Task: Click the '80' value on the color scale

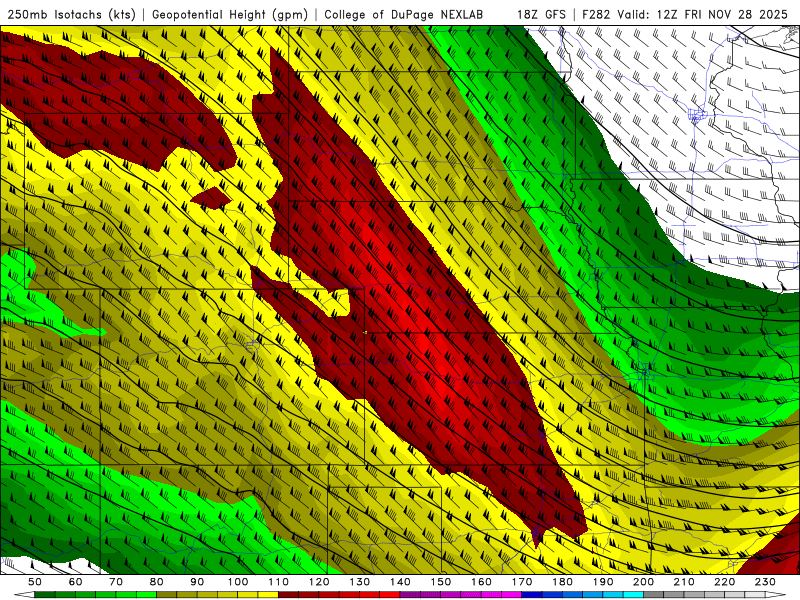Action: (157, 582)
